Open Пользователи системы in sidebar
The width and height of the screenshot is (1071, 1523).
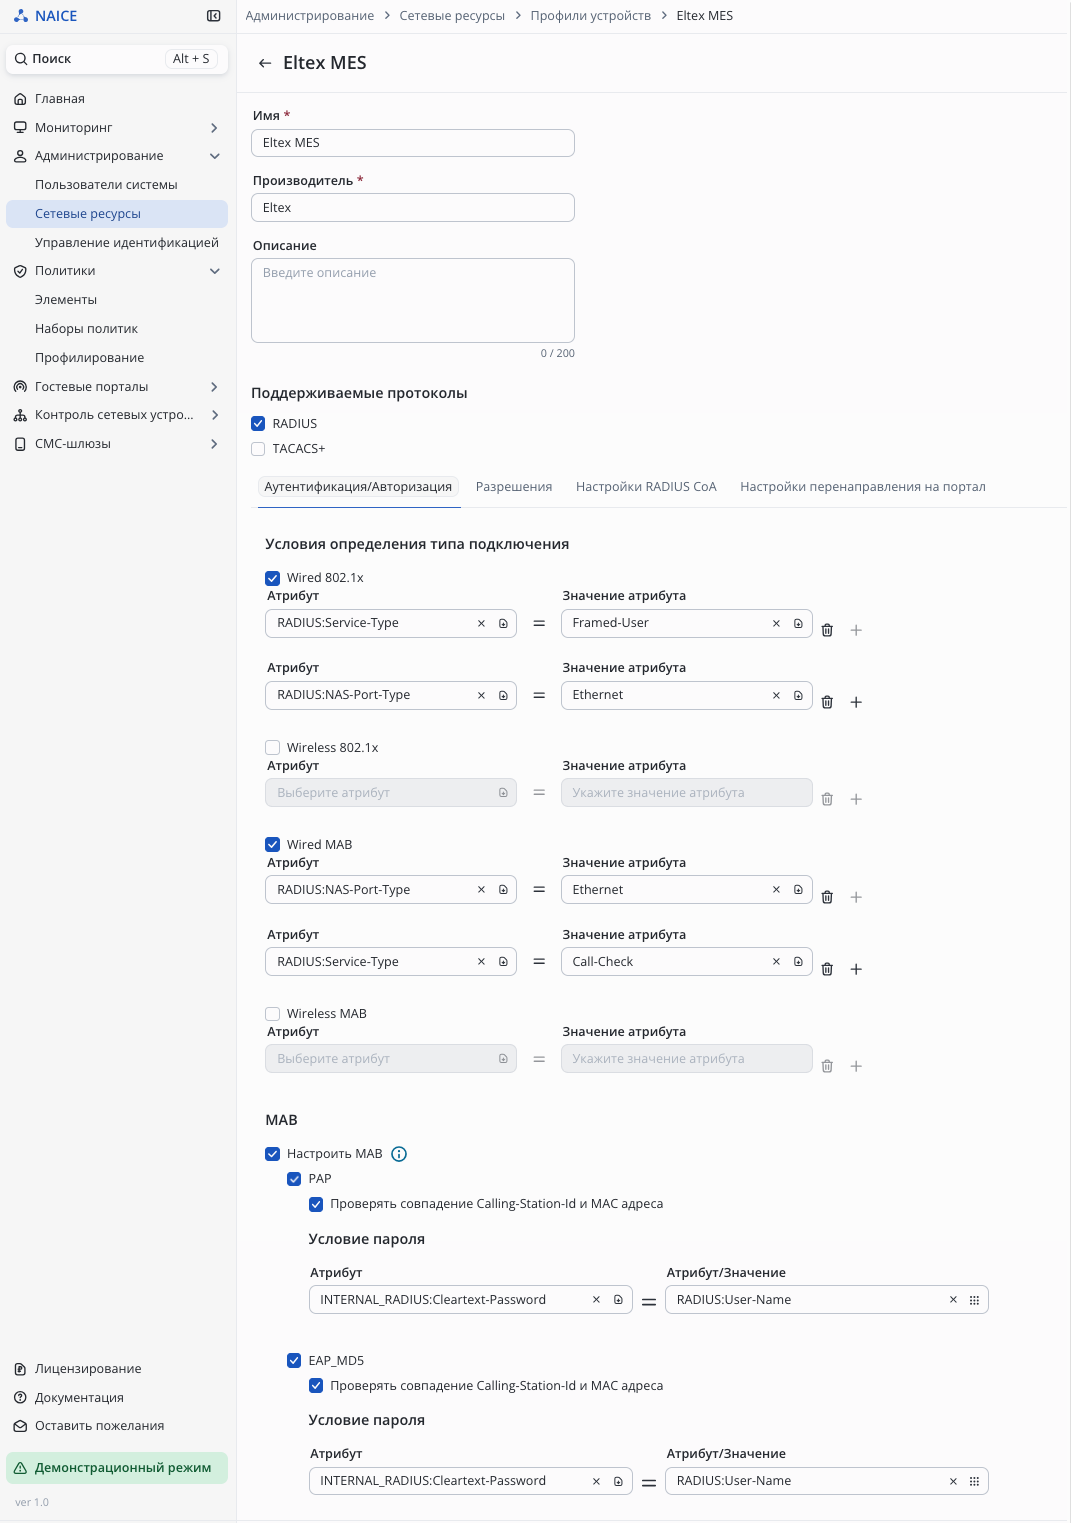[106, 185]
